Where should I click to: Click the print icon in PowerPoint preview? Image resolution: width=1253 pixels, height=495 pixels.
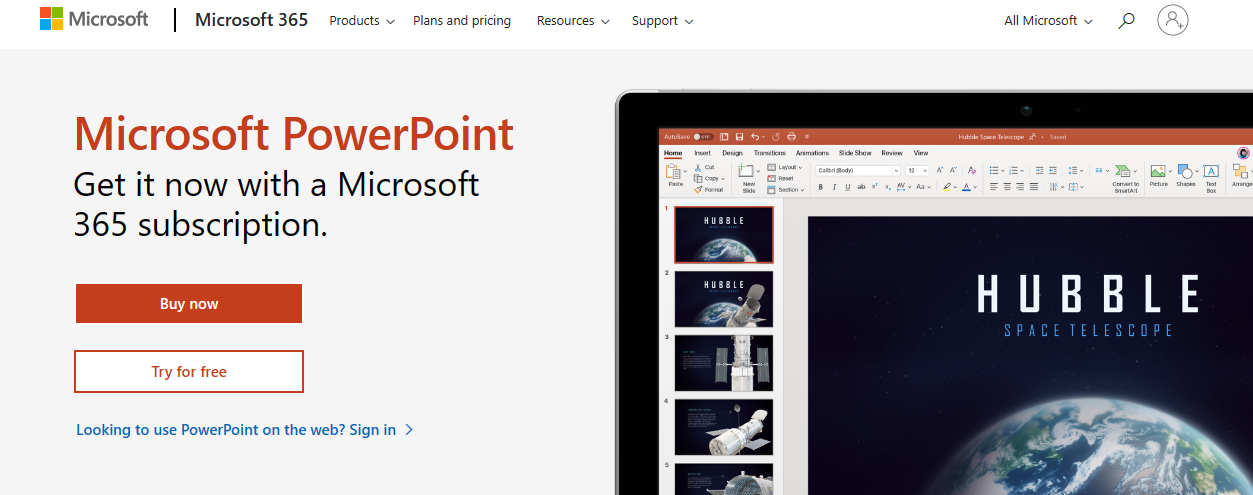point(791,137)
